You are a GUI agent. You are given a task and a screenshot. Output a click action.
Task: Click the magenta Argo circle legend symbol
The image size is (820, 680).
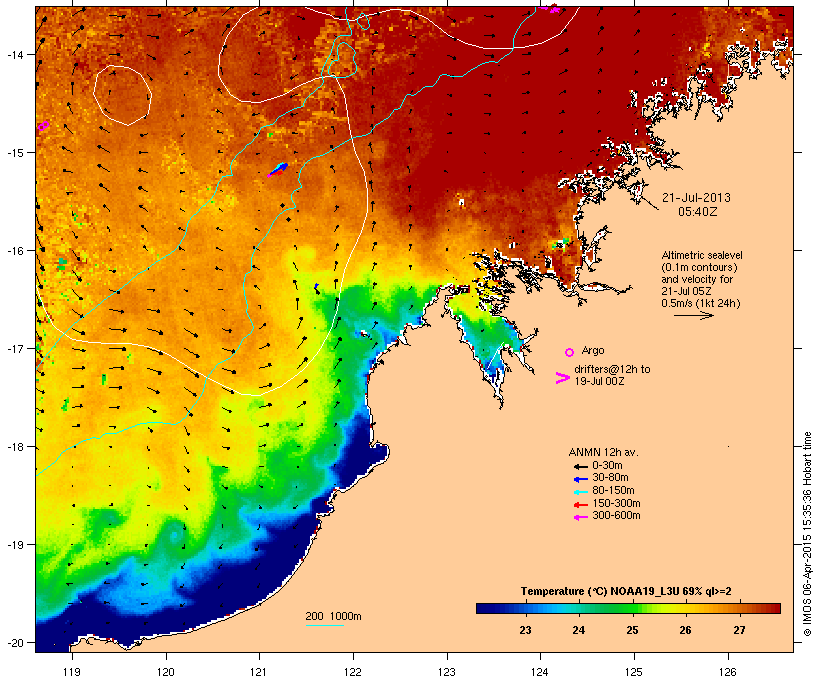(x=570, y=352)
